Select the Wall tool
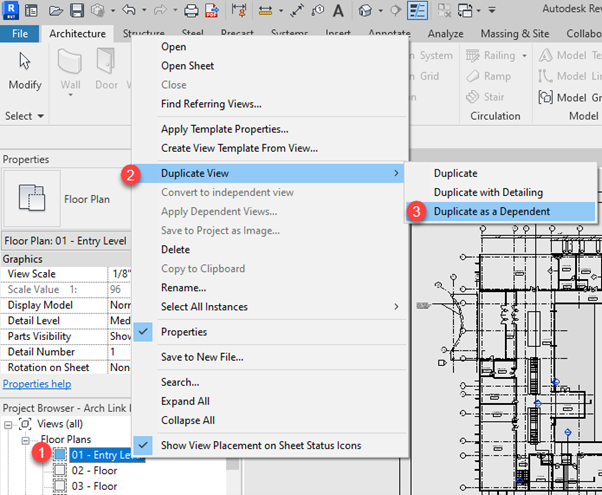 click(x=70, y=69)
